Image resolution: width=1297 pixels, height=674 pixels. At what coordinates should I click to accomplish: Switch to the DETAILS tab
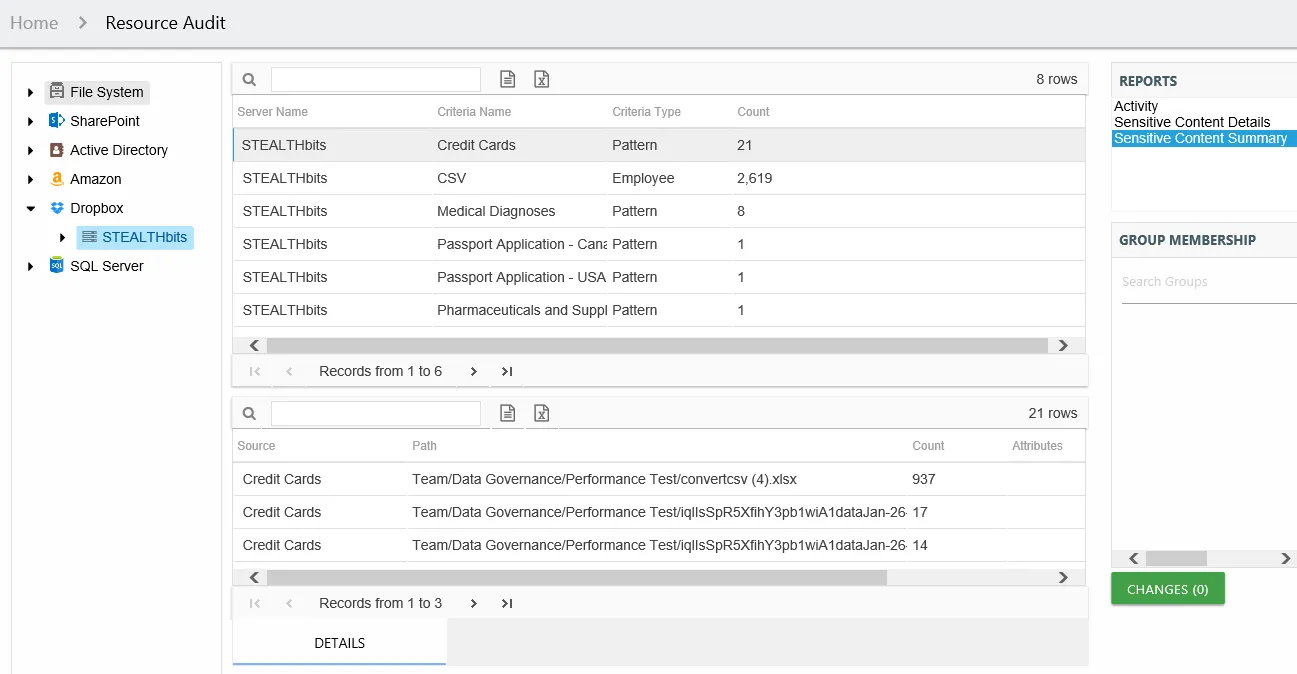click(340, 643)
